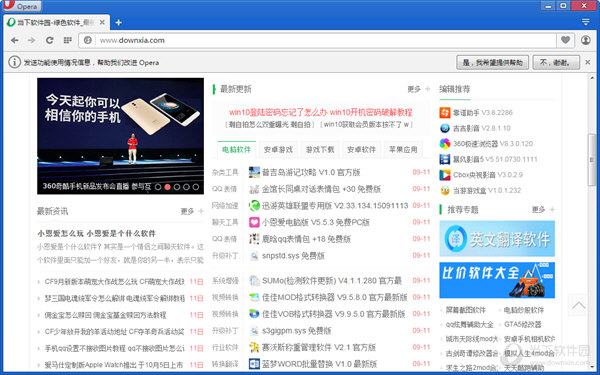Open the 屏幕截图软件 topic link
The image size is (600, 375).
[465, 310]
